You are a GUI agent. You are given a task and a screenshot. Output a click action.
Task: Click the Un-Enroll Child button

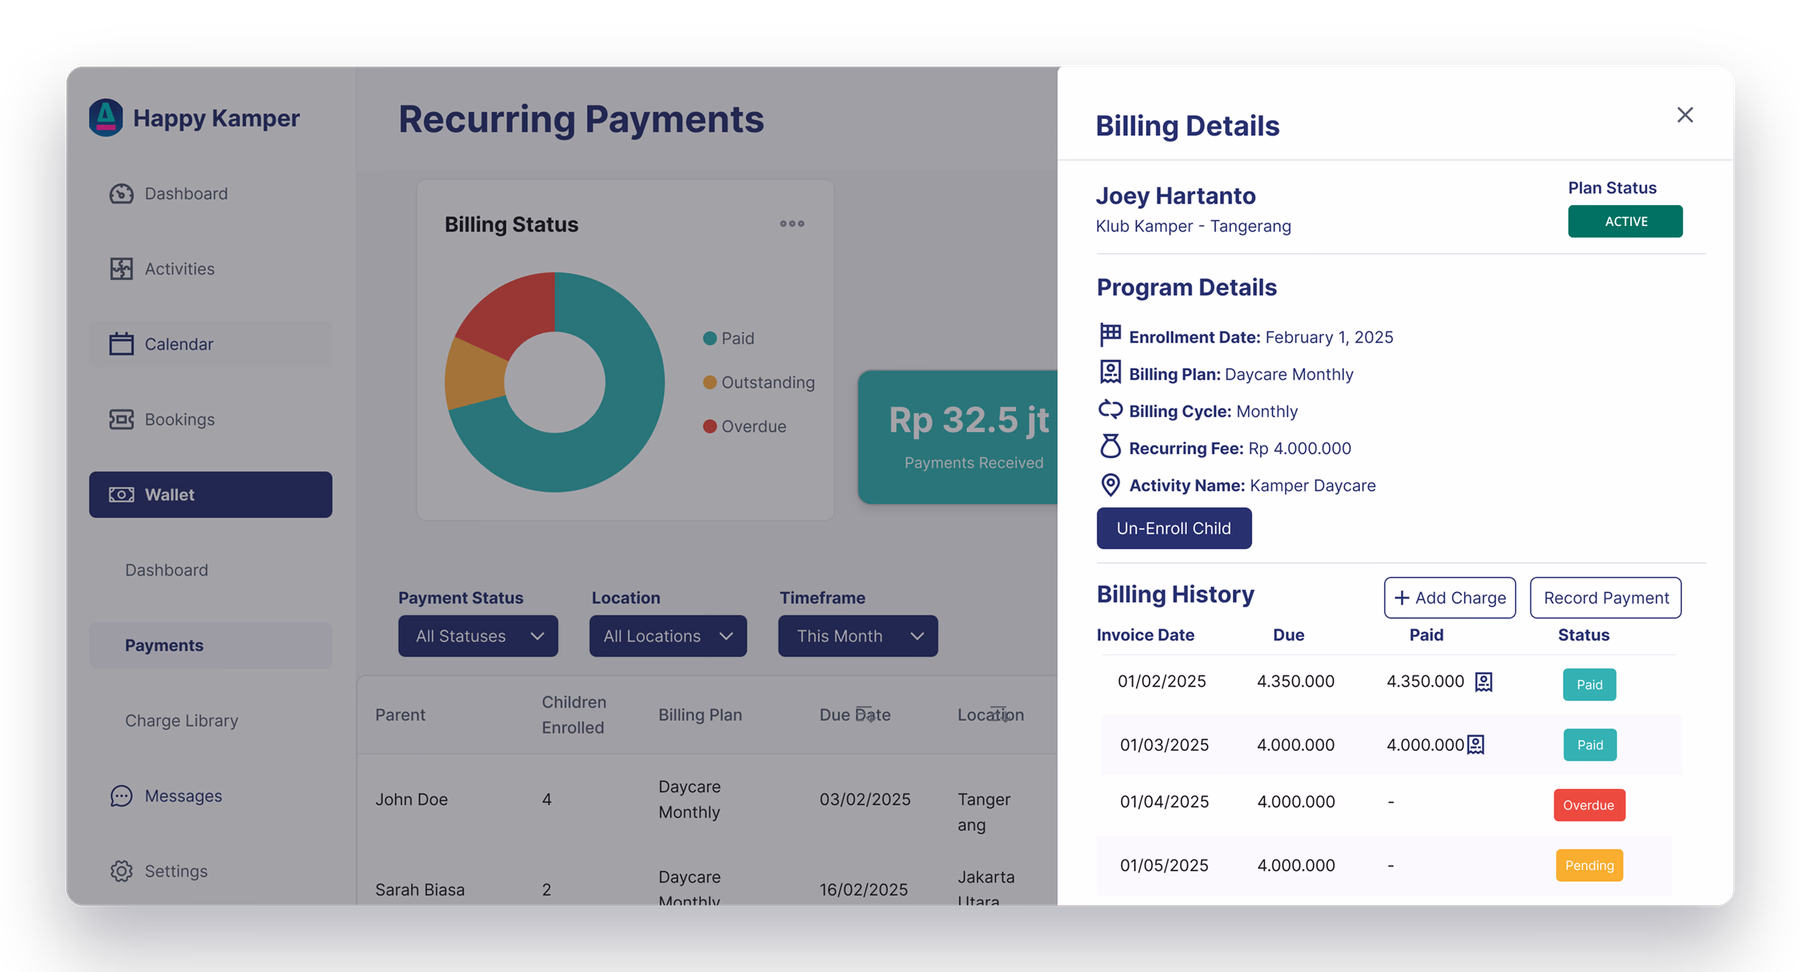[x=1174, y=528]
